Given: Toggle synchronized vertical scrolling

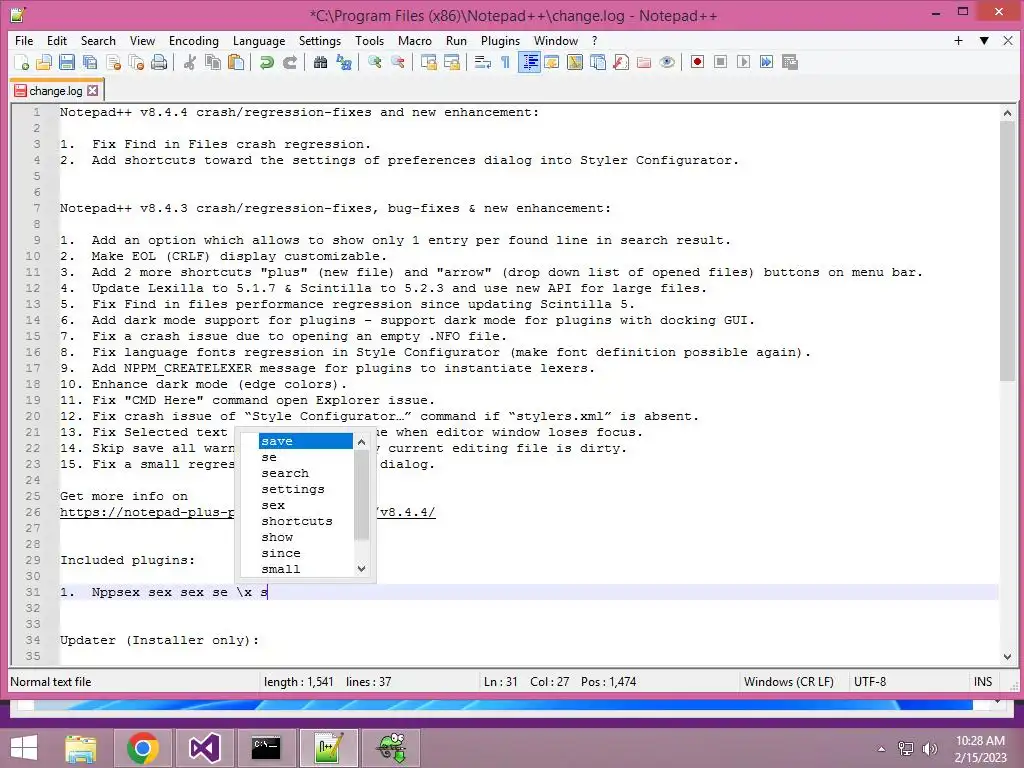Looking at the screenshot, I should 428,62.
